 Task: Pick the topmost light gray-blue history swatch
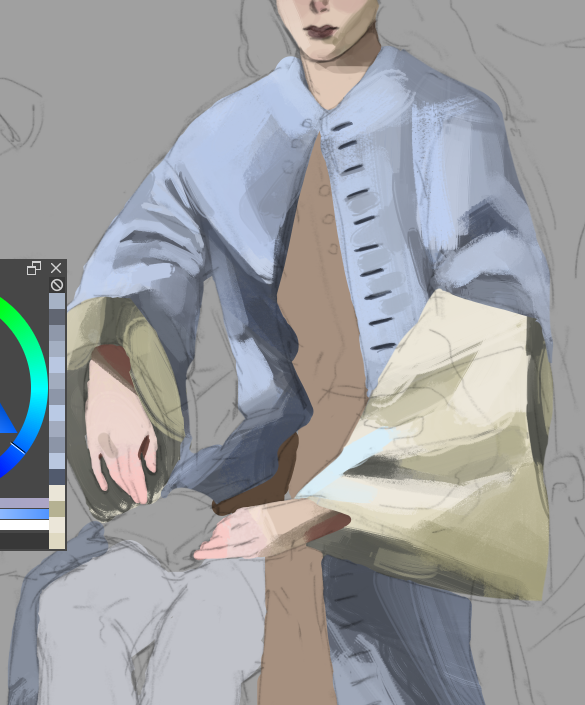(57, 301)
